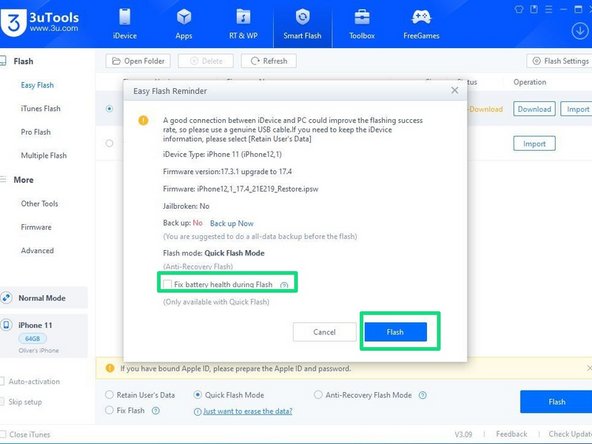This screenshot has width=592, height=444.
Task: Close the Easy Flash Reminder dialog
Action: [x=455, y=90]
